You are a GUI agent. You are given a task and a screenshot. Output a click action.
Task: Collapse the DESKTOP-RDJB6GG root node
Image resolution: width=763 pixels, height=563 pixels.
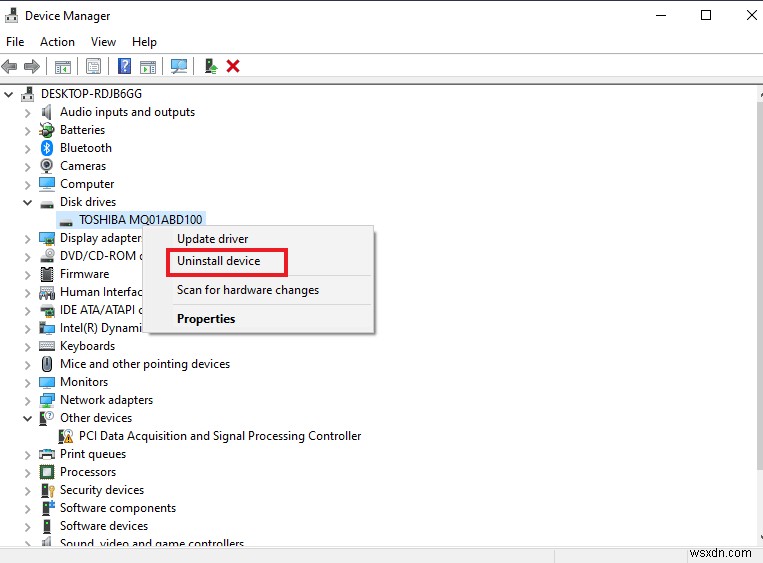click(9, 94)
